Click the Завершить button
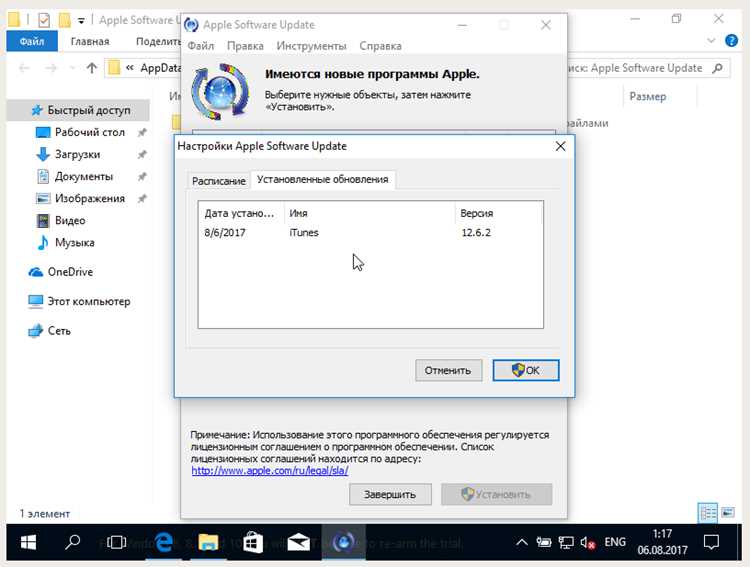The height and width of the screenshot is (567, 750). [x=390, y=494]
